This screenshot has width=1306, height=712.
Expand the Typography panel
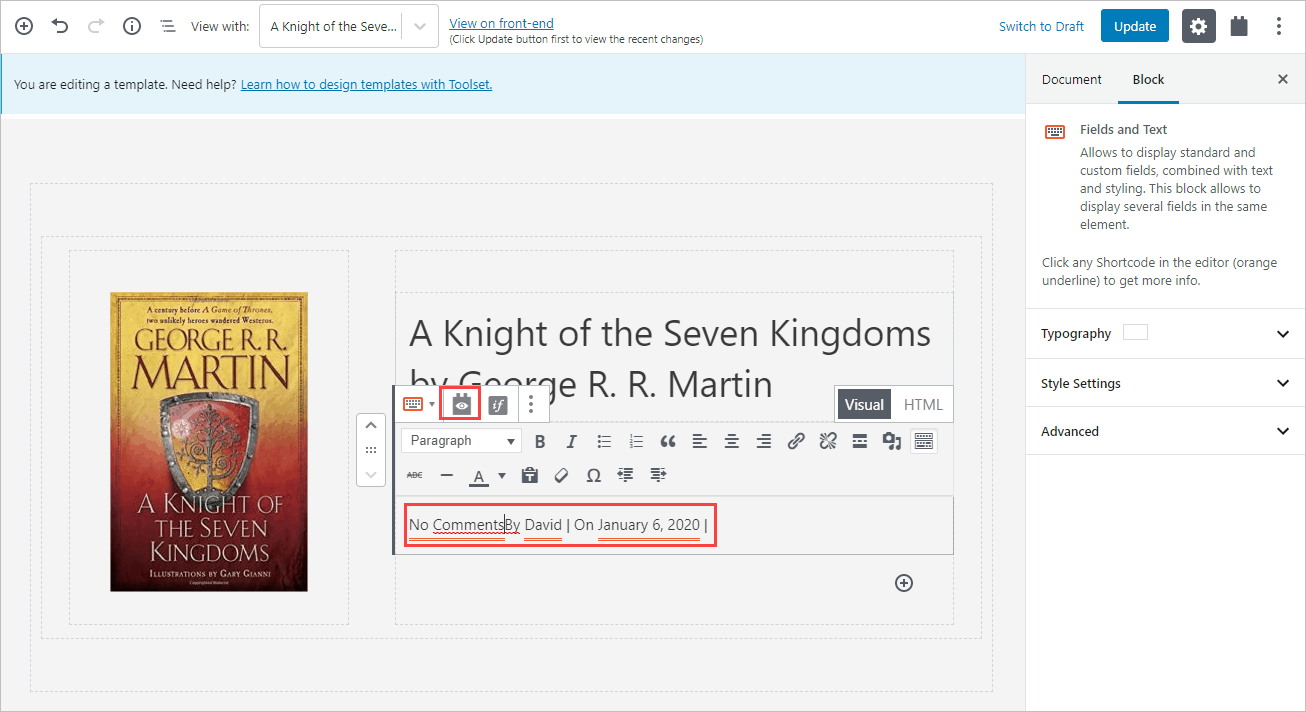1165,334
